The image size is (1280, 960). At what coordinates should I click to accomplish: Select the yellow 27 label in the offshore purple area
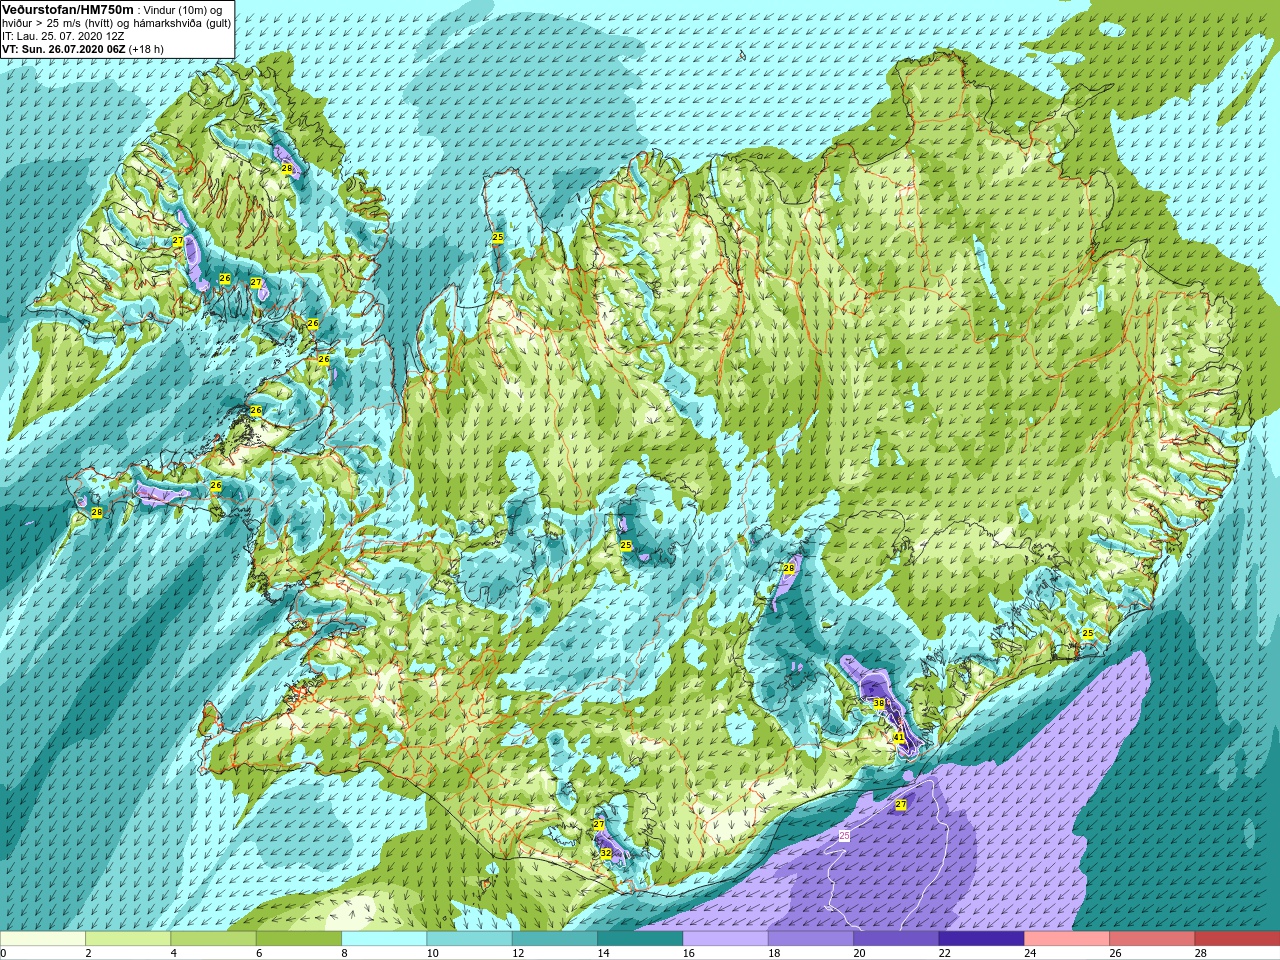[901, 805]
